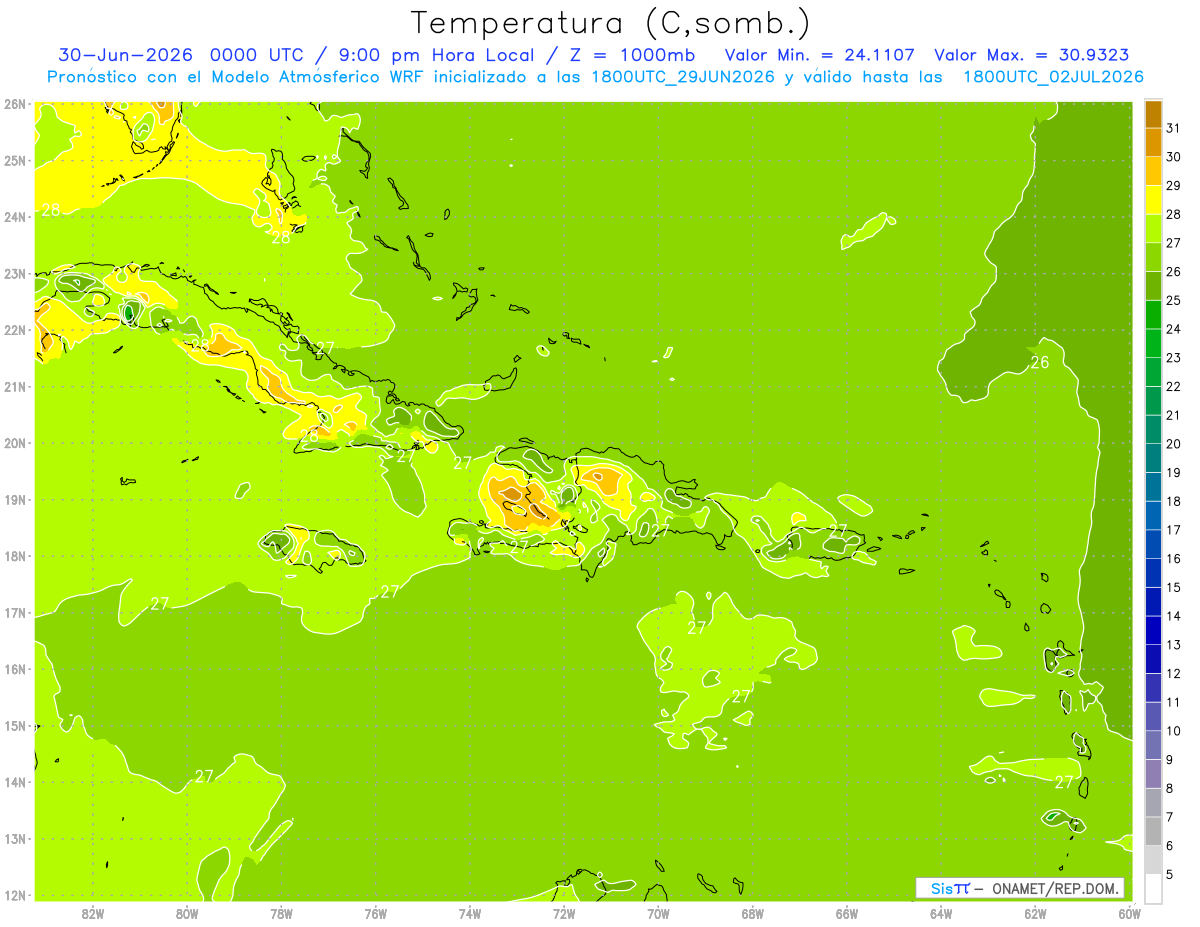Pick the legend swatch between 29 and 30
The image size is (1200, 927).
[x=1153, y=171]
